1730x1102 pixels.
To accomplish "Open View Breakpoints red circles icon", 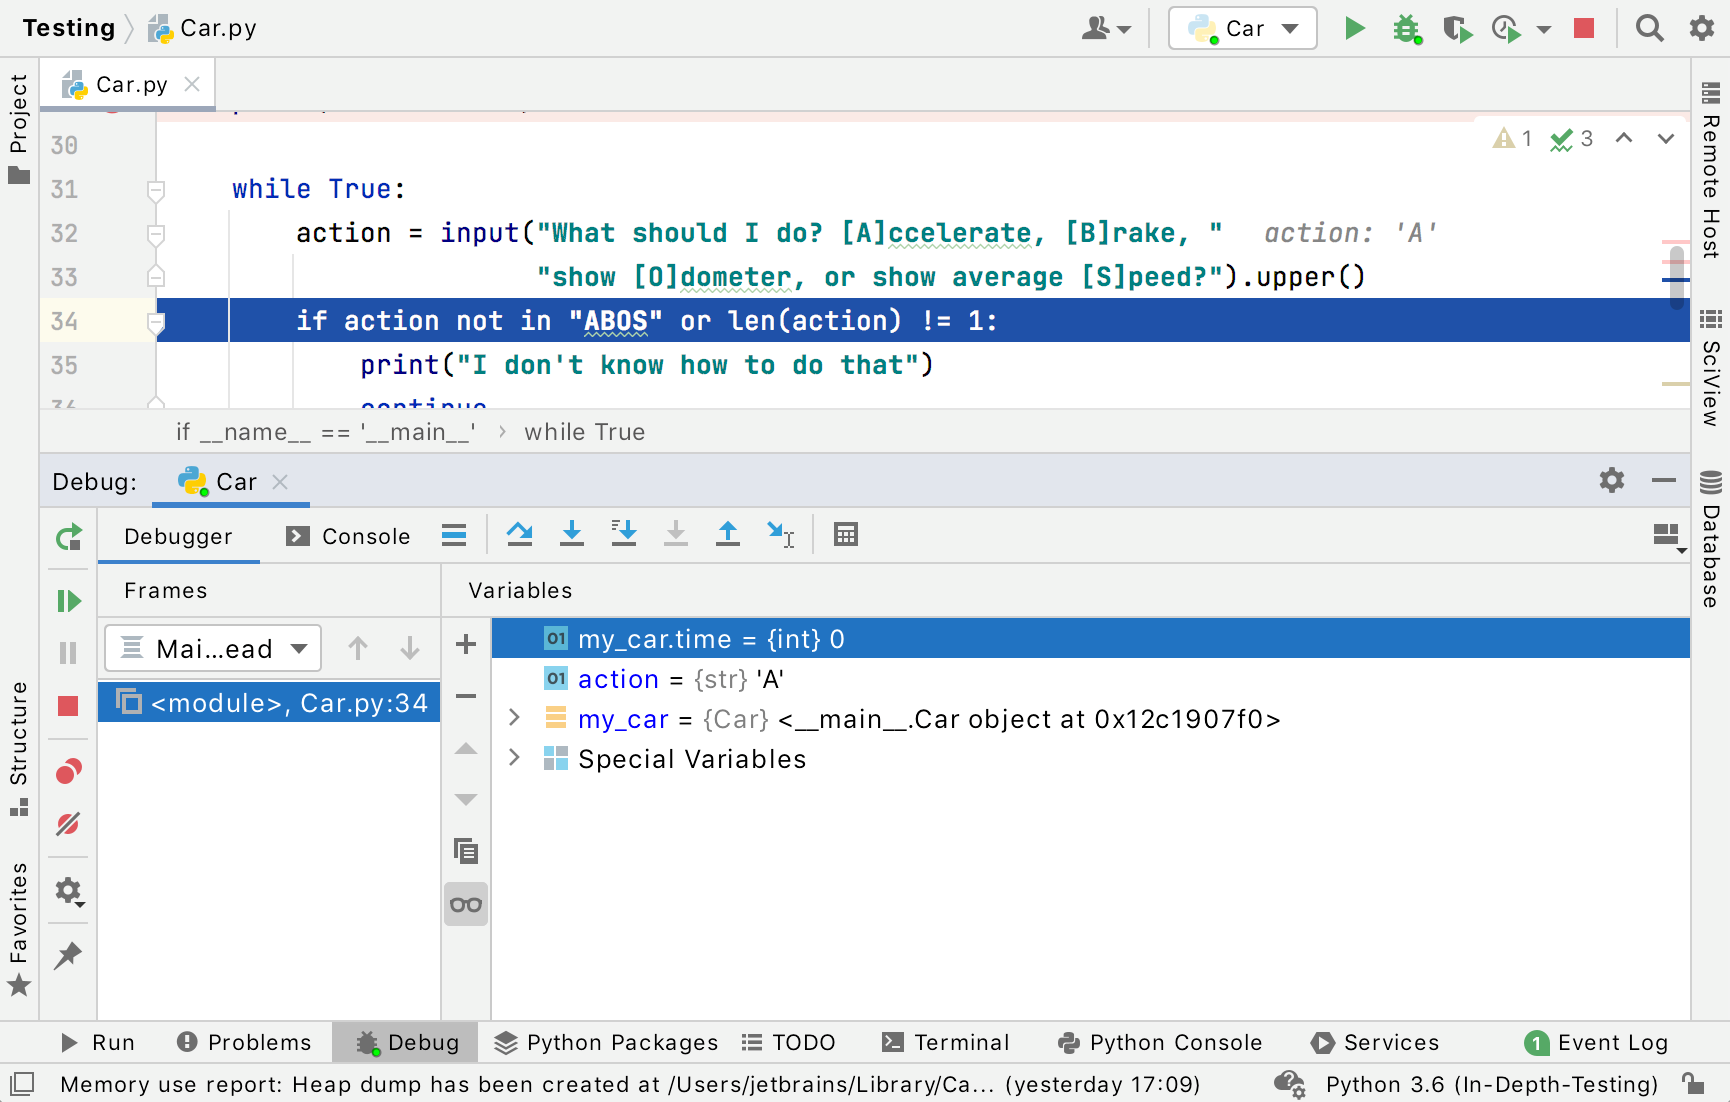I will tap(68, 772).
